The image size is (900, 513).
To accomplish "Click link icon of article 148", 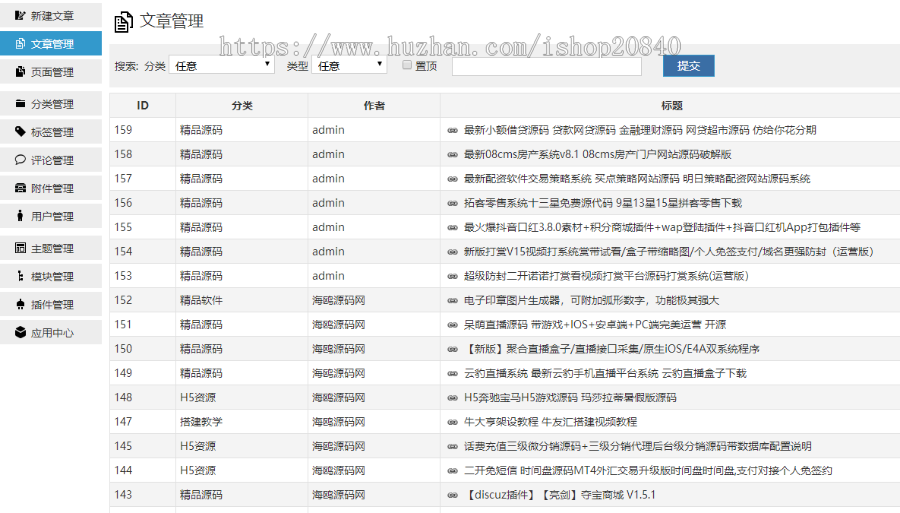I will point(452,398).
